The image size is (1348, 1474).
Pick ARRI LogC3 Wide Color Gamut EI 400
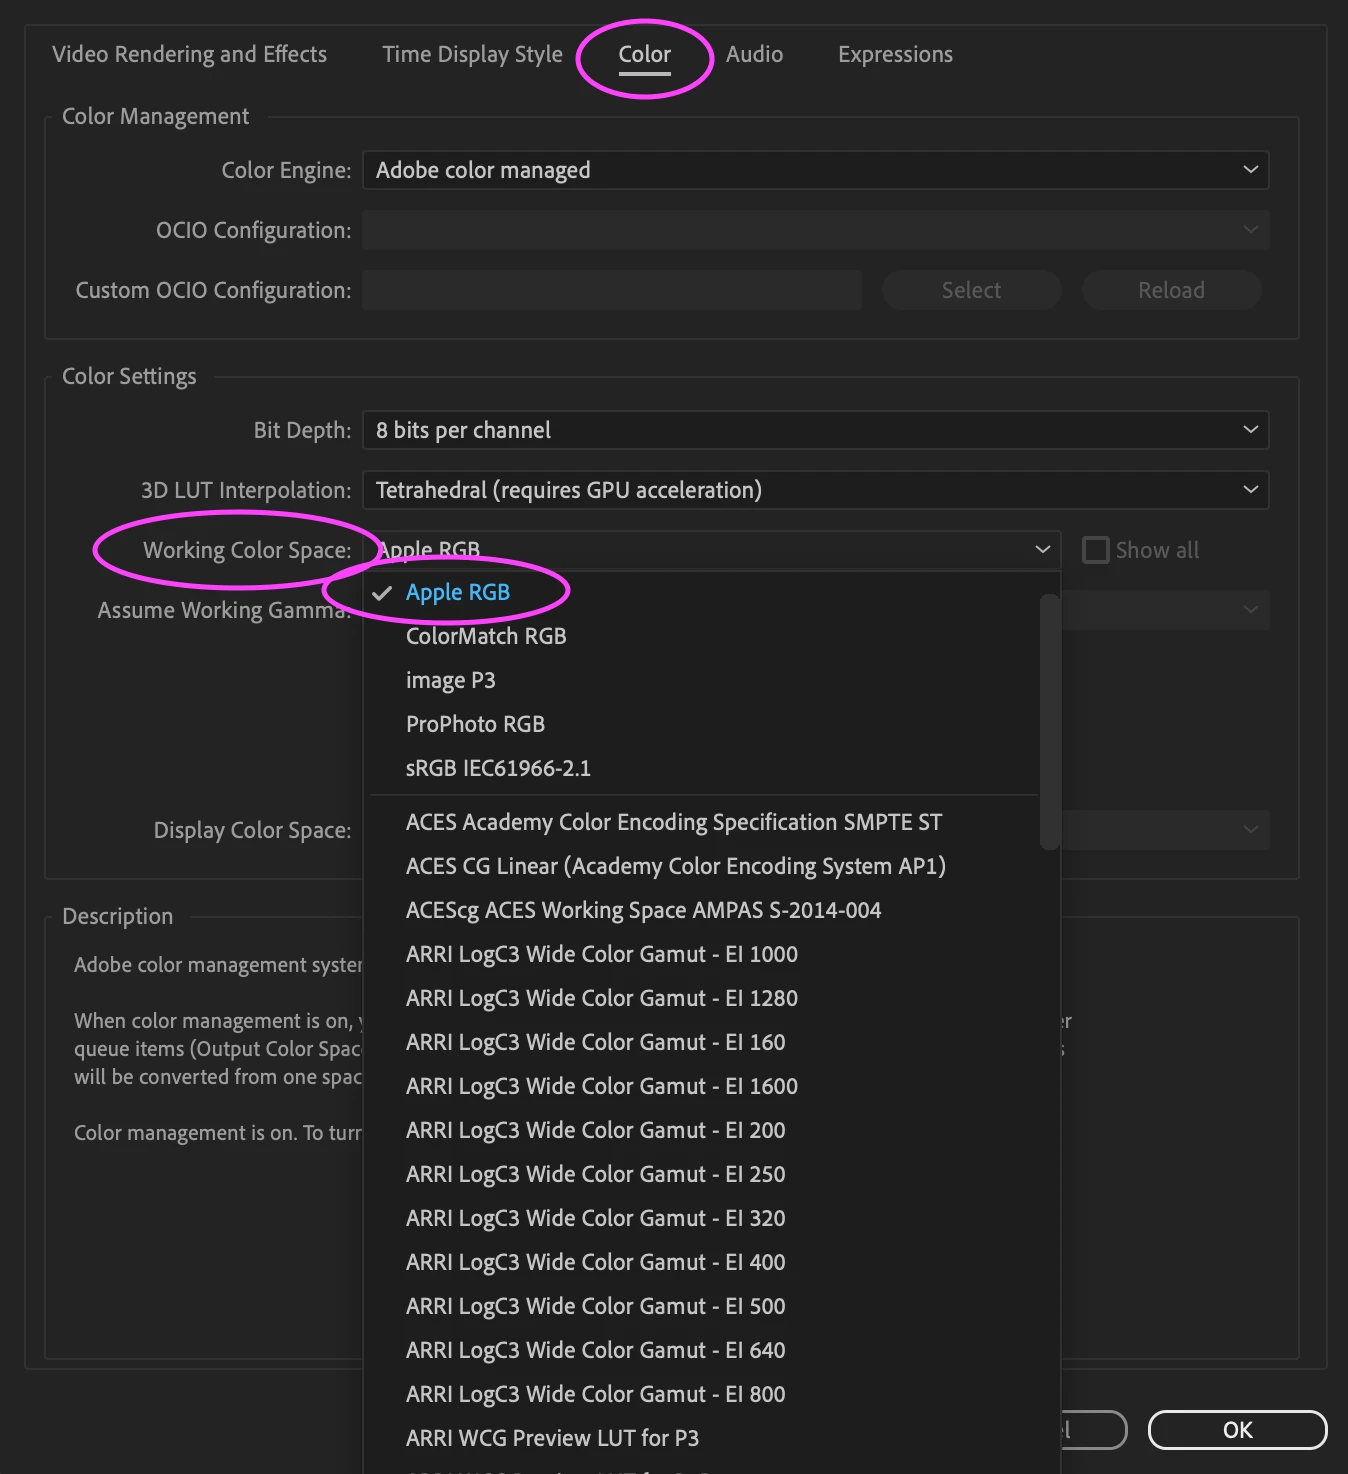[701, 1262]
